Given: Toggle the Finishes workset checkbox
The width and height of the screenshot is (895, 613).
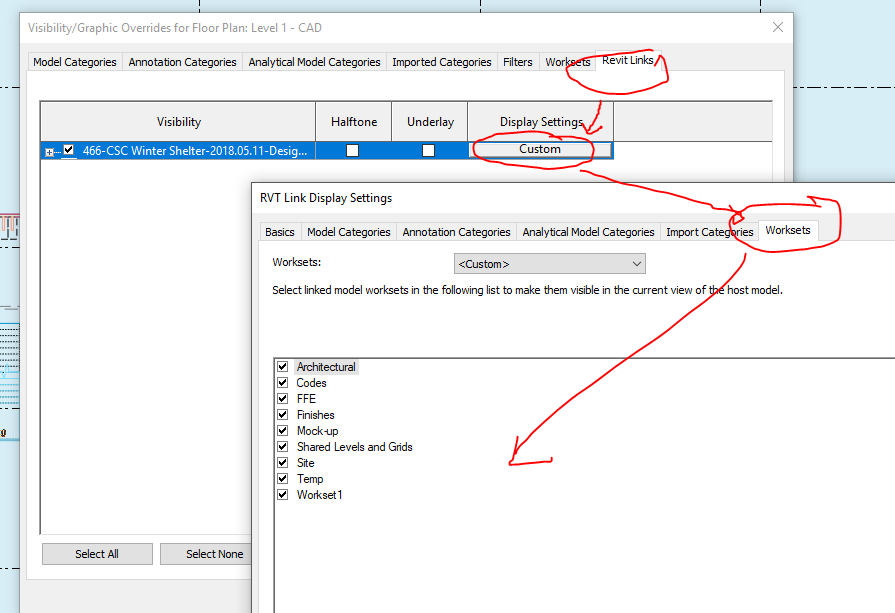Looking at the screenshot, I should [283, 414].
